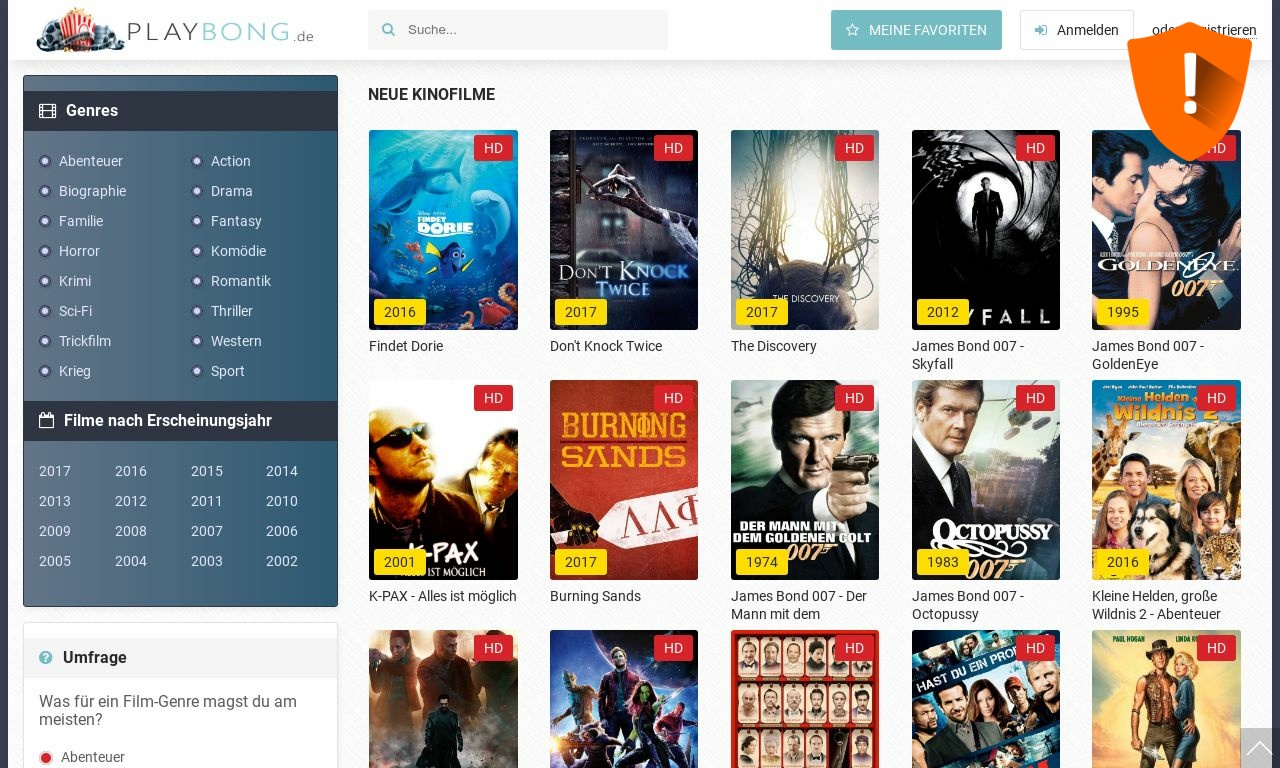Click the James Bond 007 - GoldenEye title
The width and height of the screenshot is (1280, 768).
point(1148,355)
